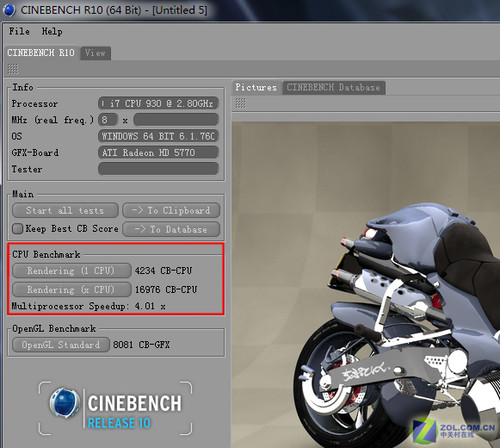Switch to the CINEBENCH Database tab
Viewport: 500px width, 448px height.
[334, 88]
